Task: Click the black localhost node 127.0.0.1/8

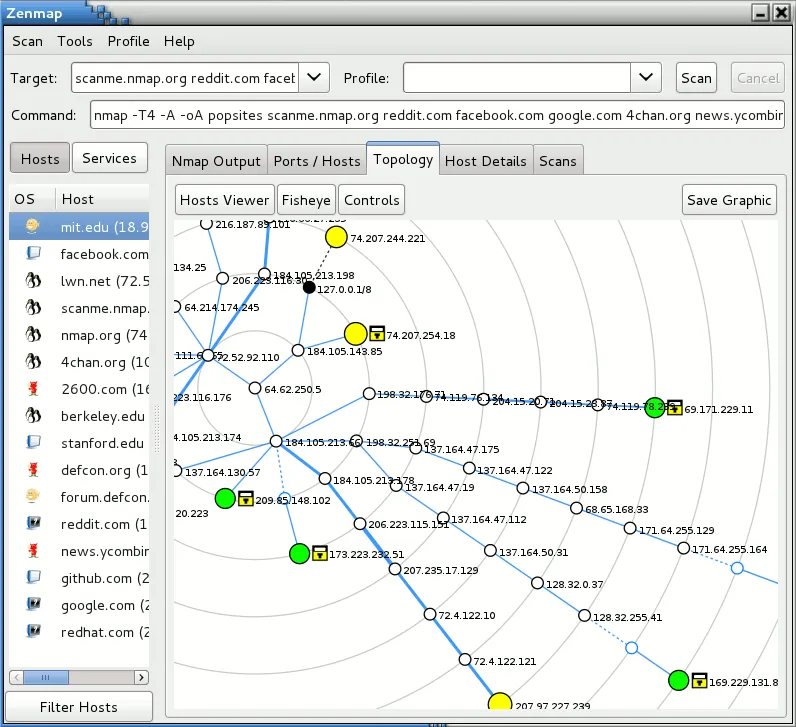Action: (309, 288)
